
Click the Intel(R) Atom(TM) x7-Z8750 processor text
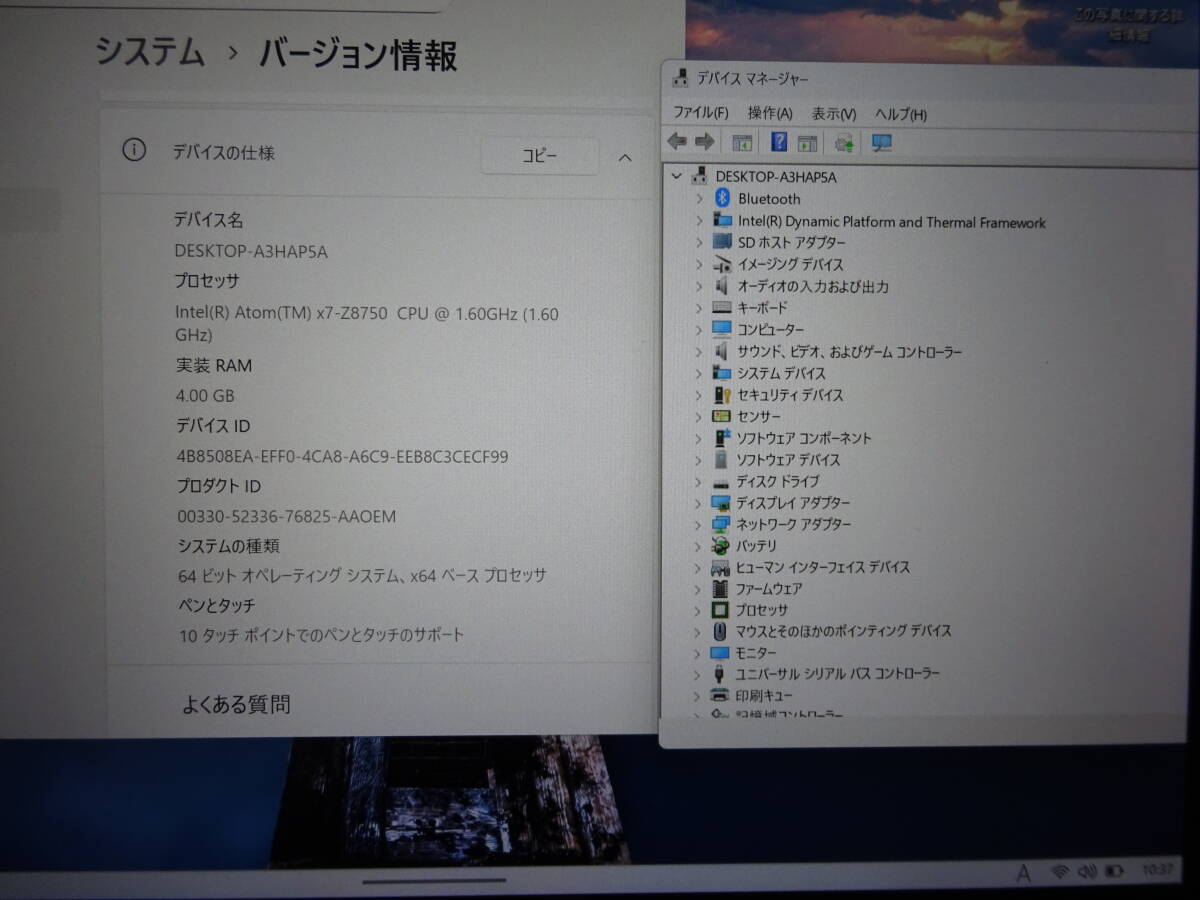[367, 324]
